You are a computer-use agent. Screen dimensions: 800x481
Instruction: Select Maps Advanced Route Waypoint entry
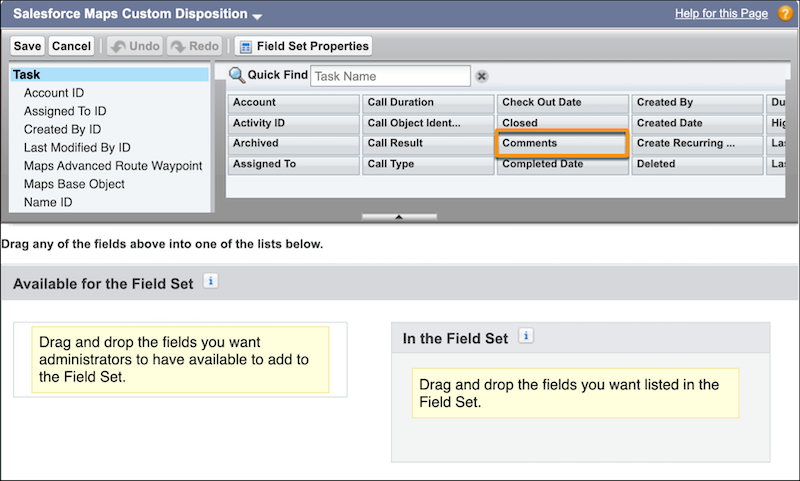tap(113, 166)
